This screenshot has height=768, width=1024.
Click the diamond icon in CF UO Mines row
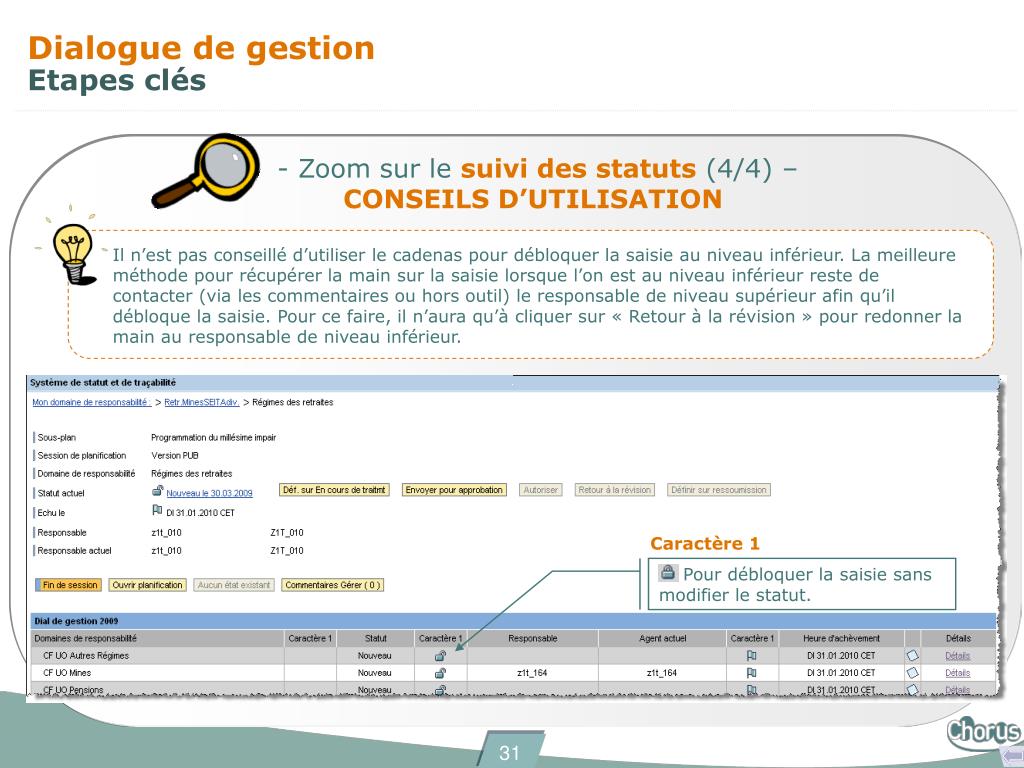tap(912, 672)
